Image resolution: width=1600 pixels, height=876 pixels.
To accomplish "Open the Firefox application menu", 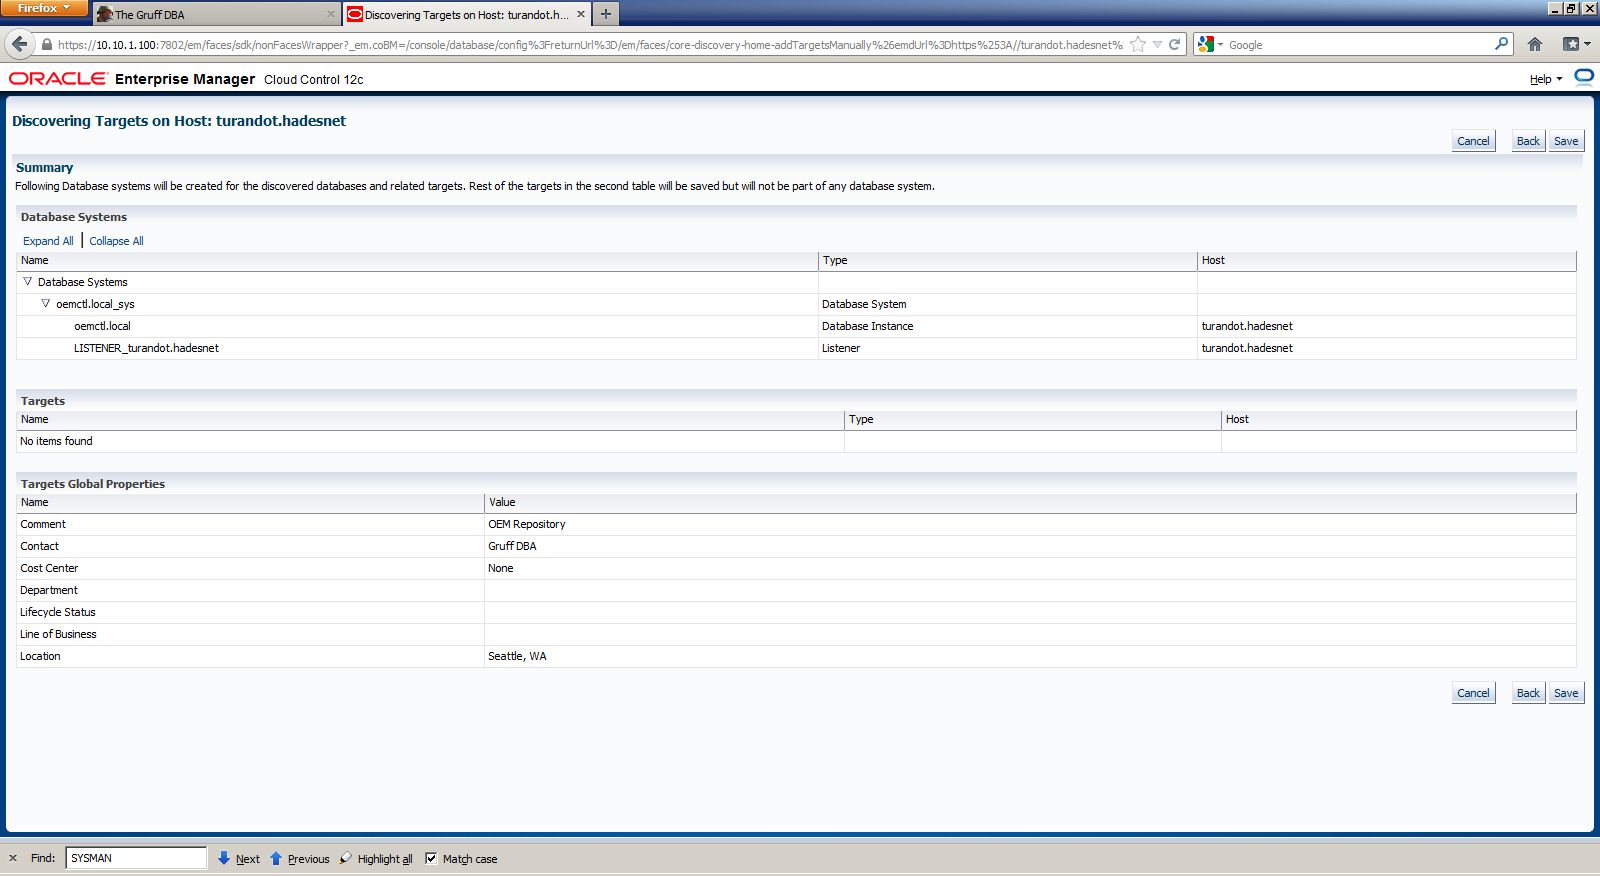I will click(44, 8).
